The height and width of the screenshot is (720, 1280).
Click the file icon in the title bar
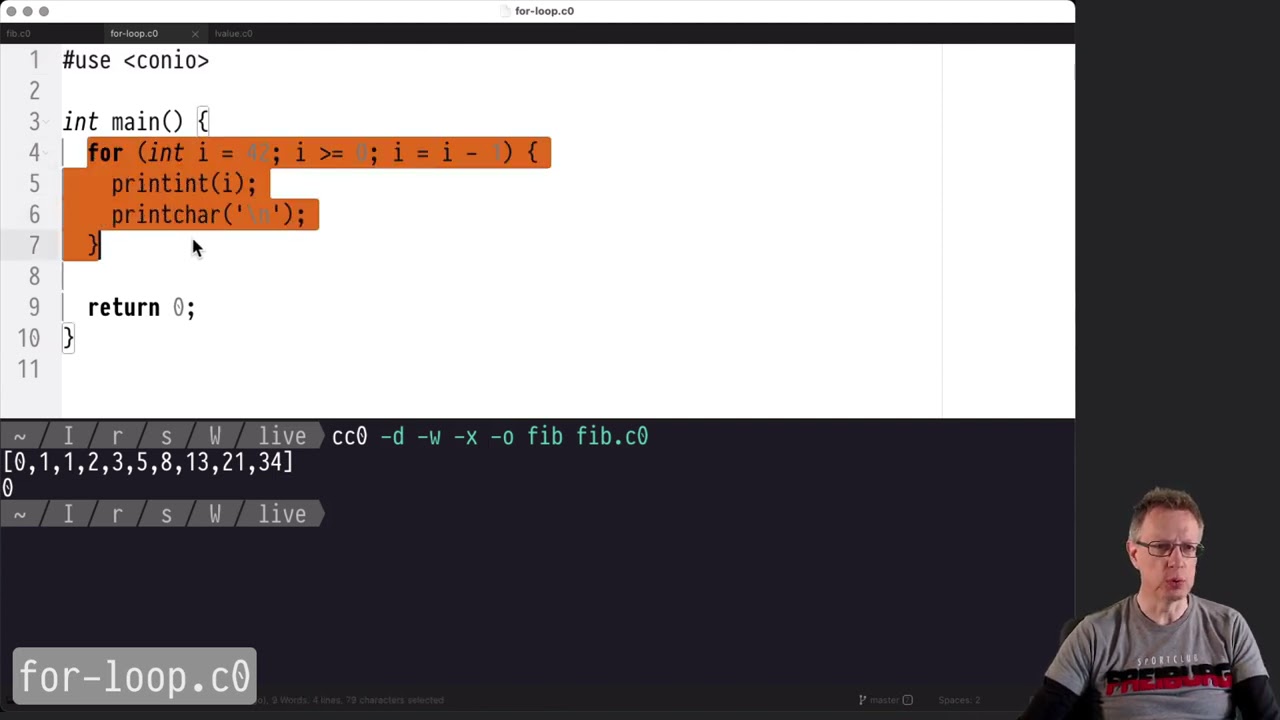[507, 11]
